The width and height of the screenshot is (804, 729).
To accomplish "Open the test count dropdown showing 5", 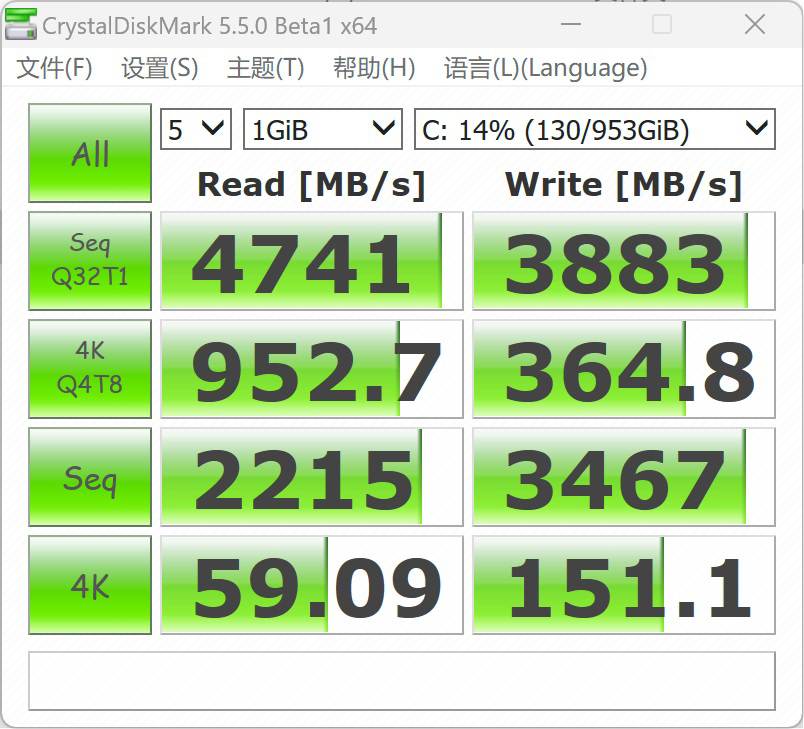I will click(196, 129).
